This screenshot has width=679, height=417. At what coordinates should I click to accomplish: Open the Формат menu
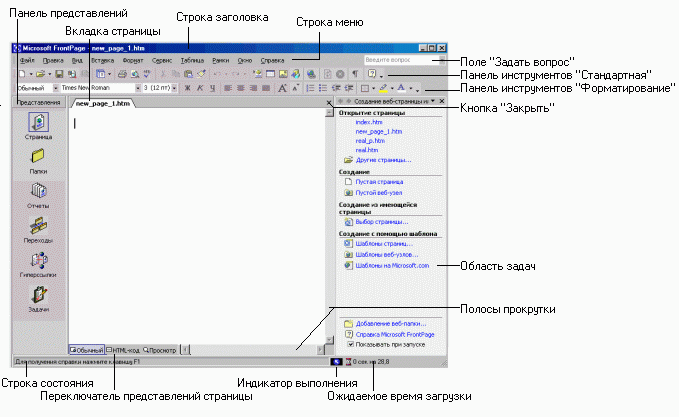(133, 60)
